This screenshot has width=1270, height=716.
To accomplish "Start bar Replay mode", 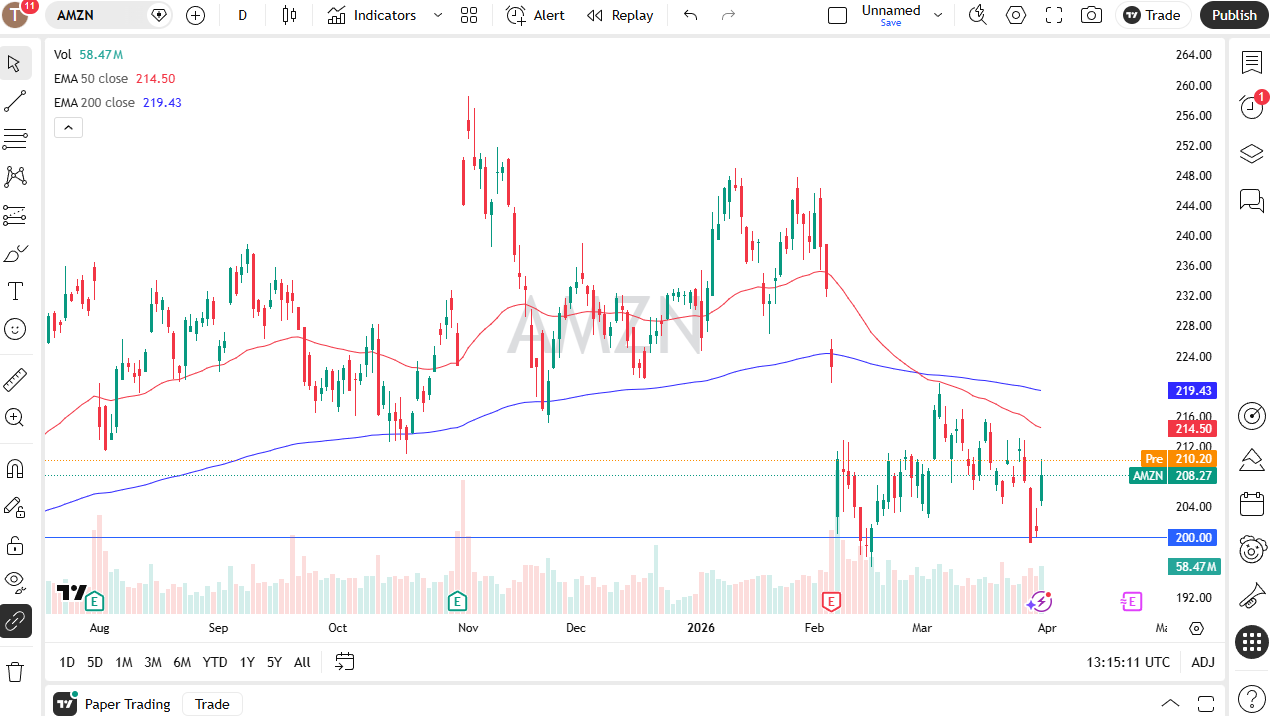I will [620, 15].
